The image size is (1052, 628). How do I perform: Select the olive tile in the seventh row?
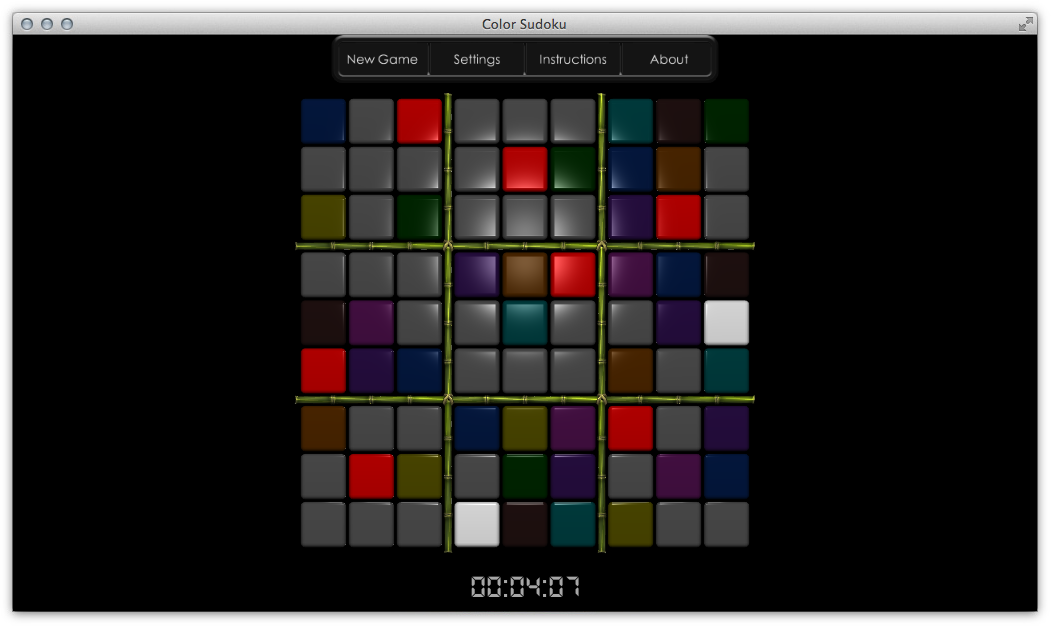click(525, 428)
